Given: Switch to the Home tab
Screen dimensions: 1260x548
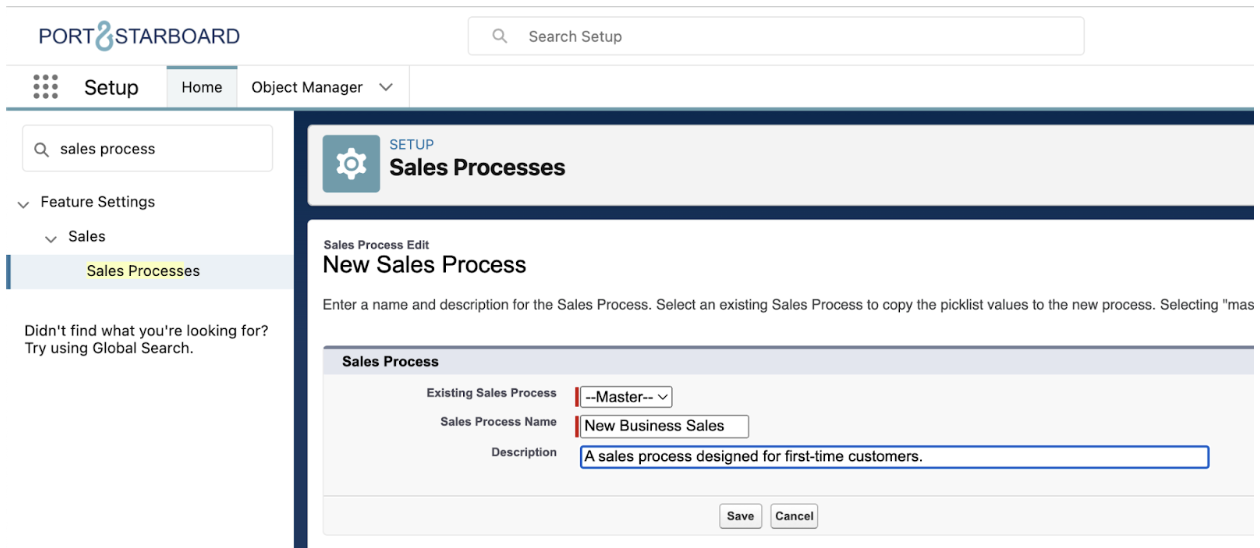Looking at the screenshot, I should pyautogui.click(x=201, y=87).
